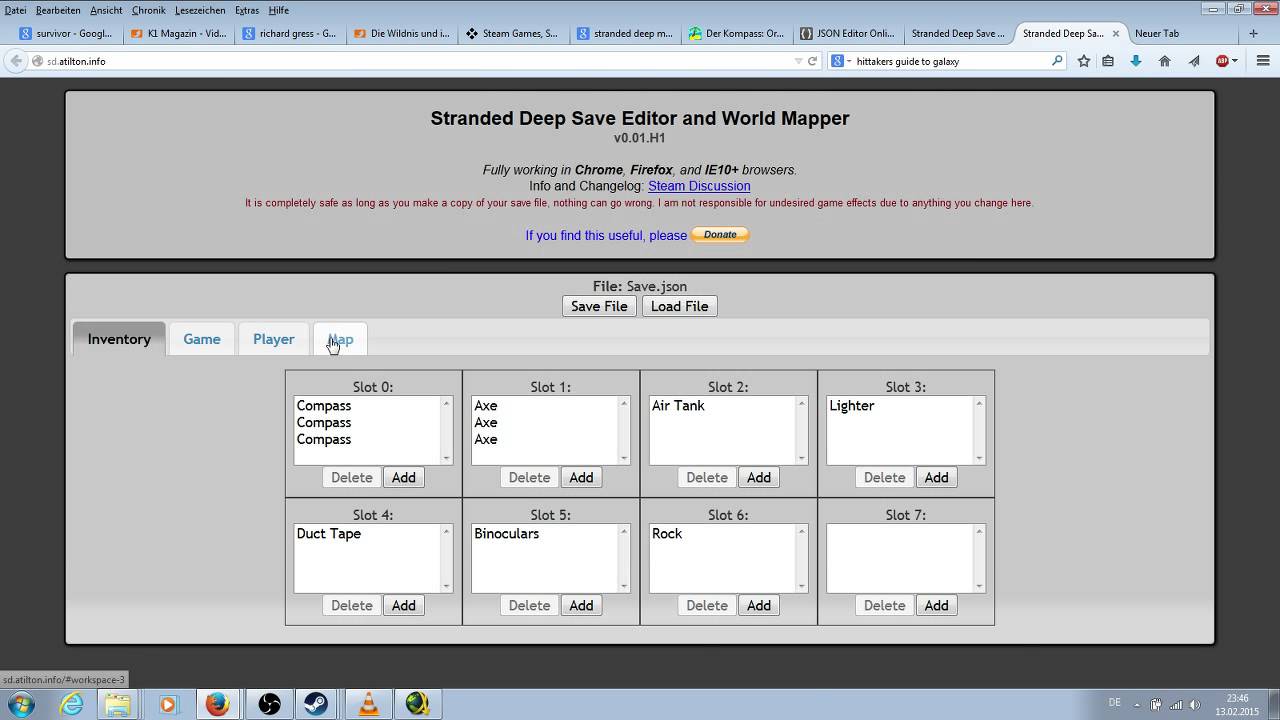
Task: Go to the home page icon
Action: [x=1165, y=61]
